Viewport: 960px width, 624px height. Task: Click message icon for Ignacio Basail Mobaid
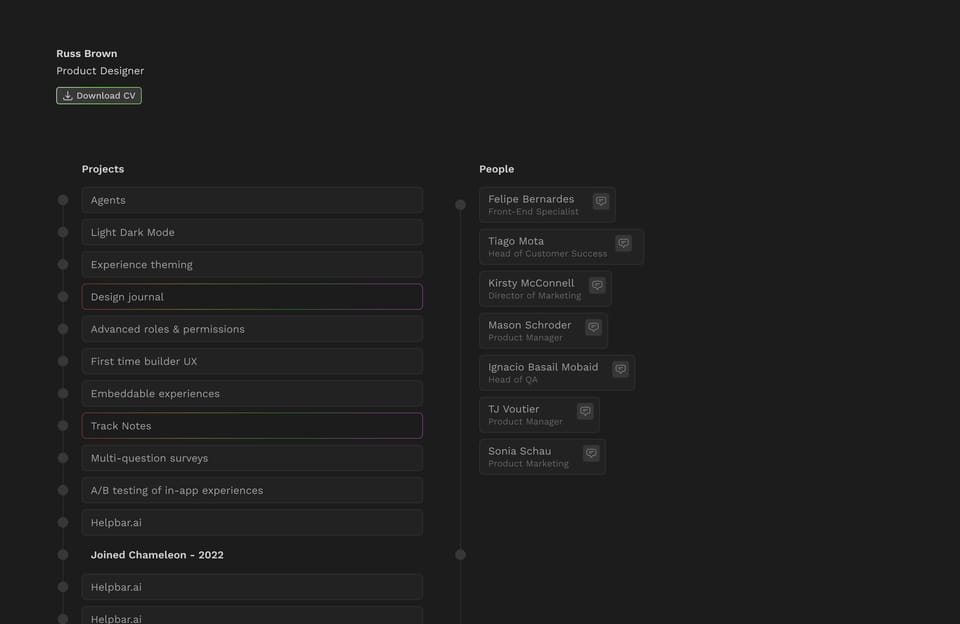[620, 369]
